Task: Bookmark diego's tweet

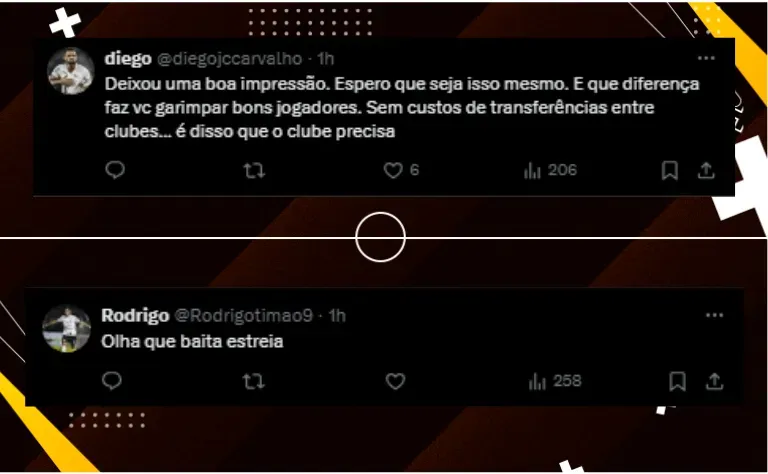Action: (670, 170)
